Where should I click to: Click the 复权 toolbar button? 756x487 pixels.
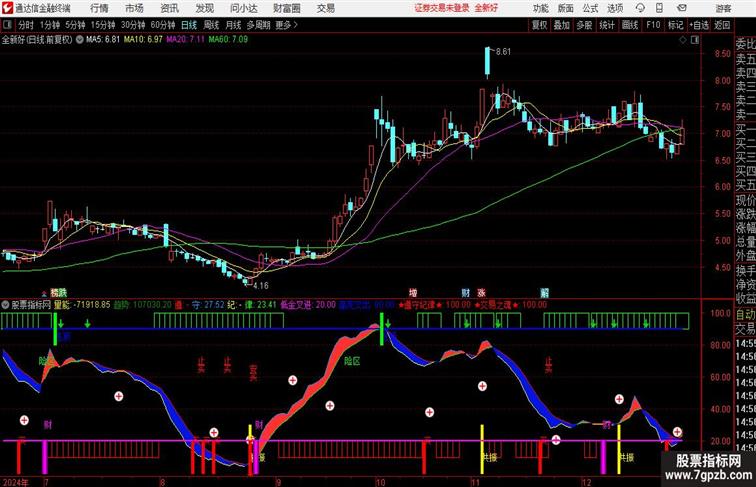click(539, 25)
